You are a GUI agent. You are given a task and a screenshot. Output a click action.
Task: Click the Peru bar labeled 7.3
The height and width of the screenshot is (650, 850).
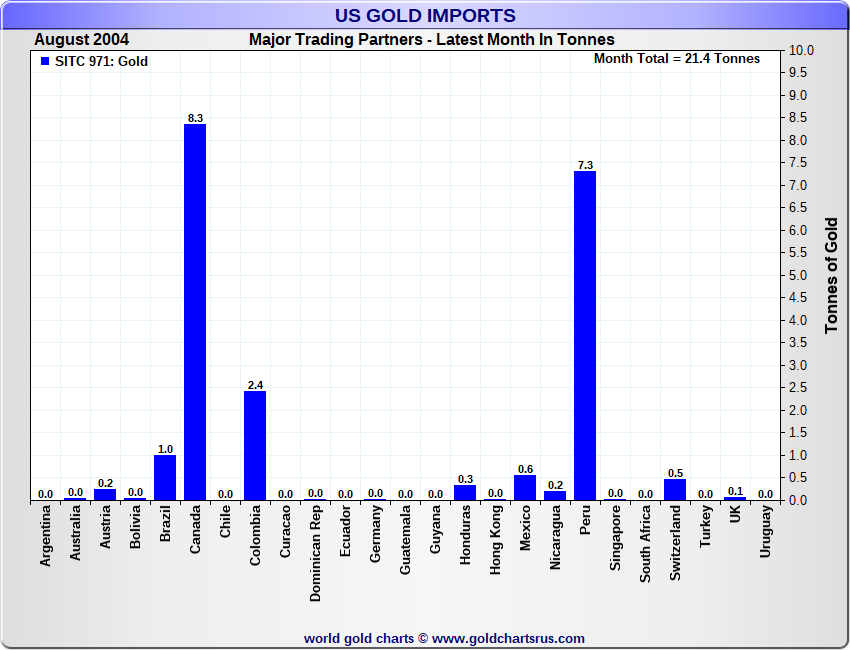[x=585, y=335]
